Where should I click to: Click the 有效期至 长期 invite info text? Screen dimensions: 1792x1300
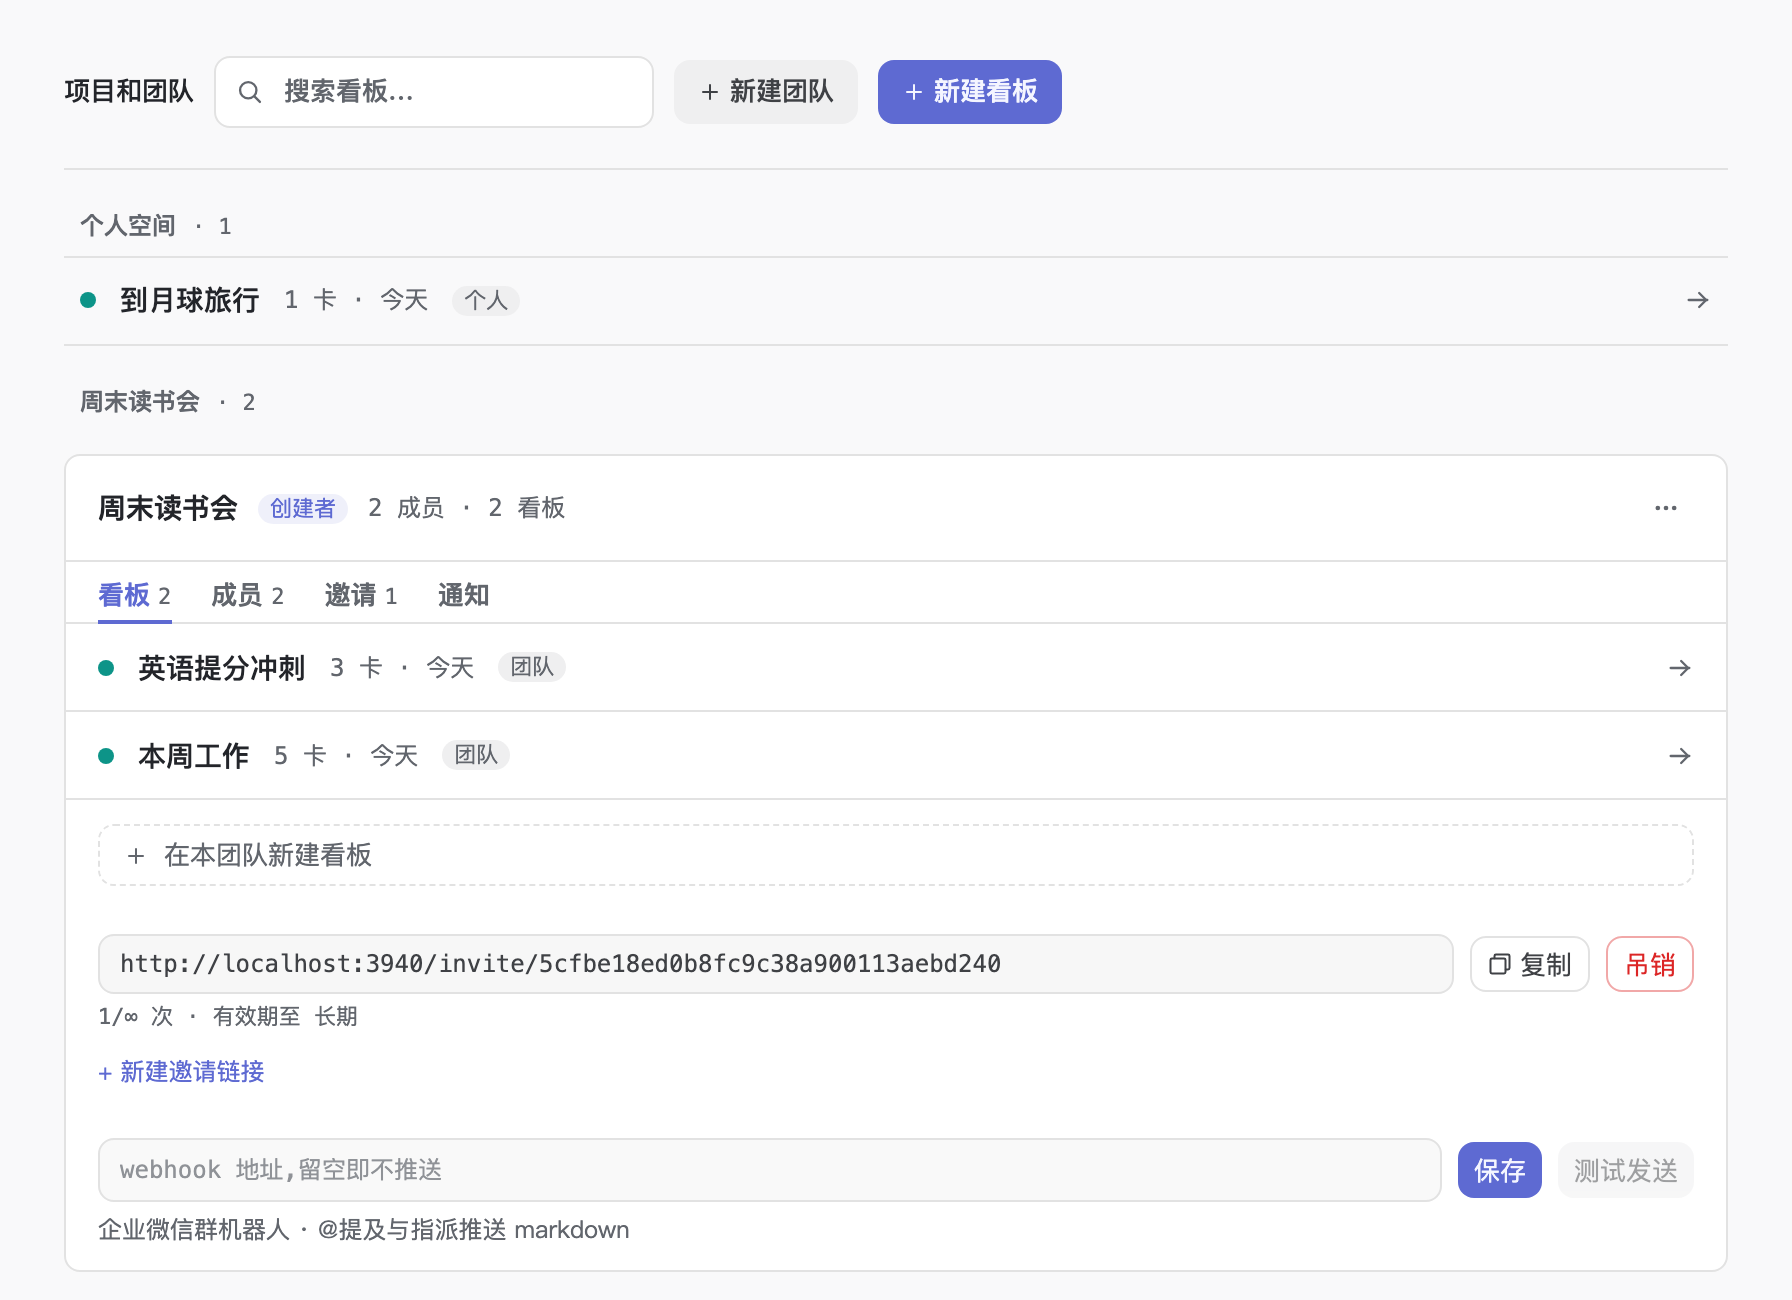click(x=285, y=1017)
